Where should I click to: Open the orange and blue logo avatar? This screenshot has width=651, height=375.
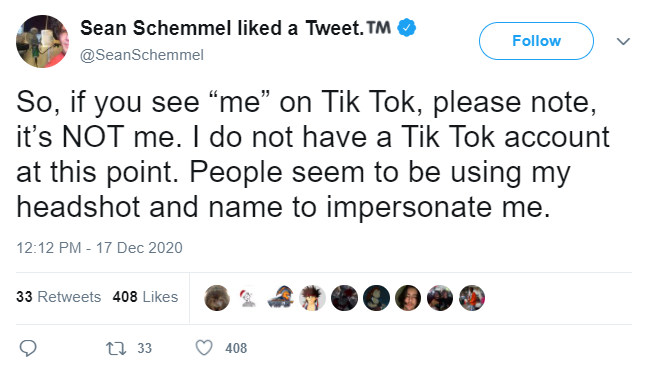pos(281,298)
